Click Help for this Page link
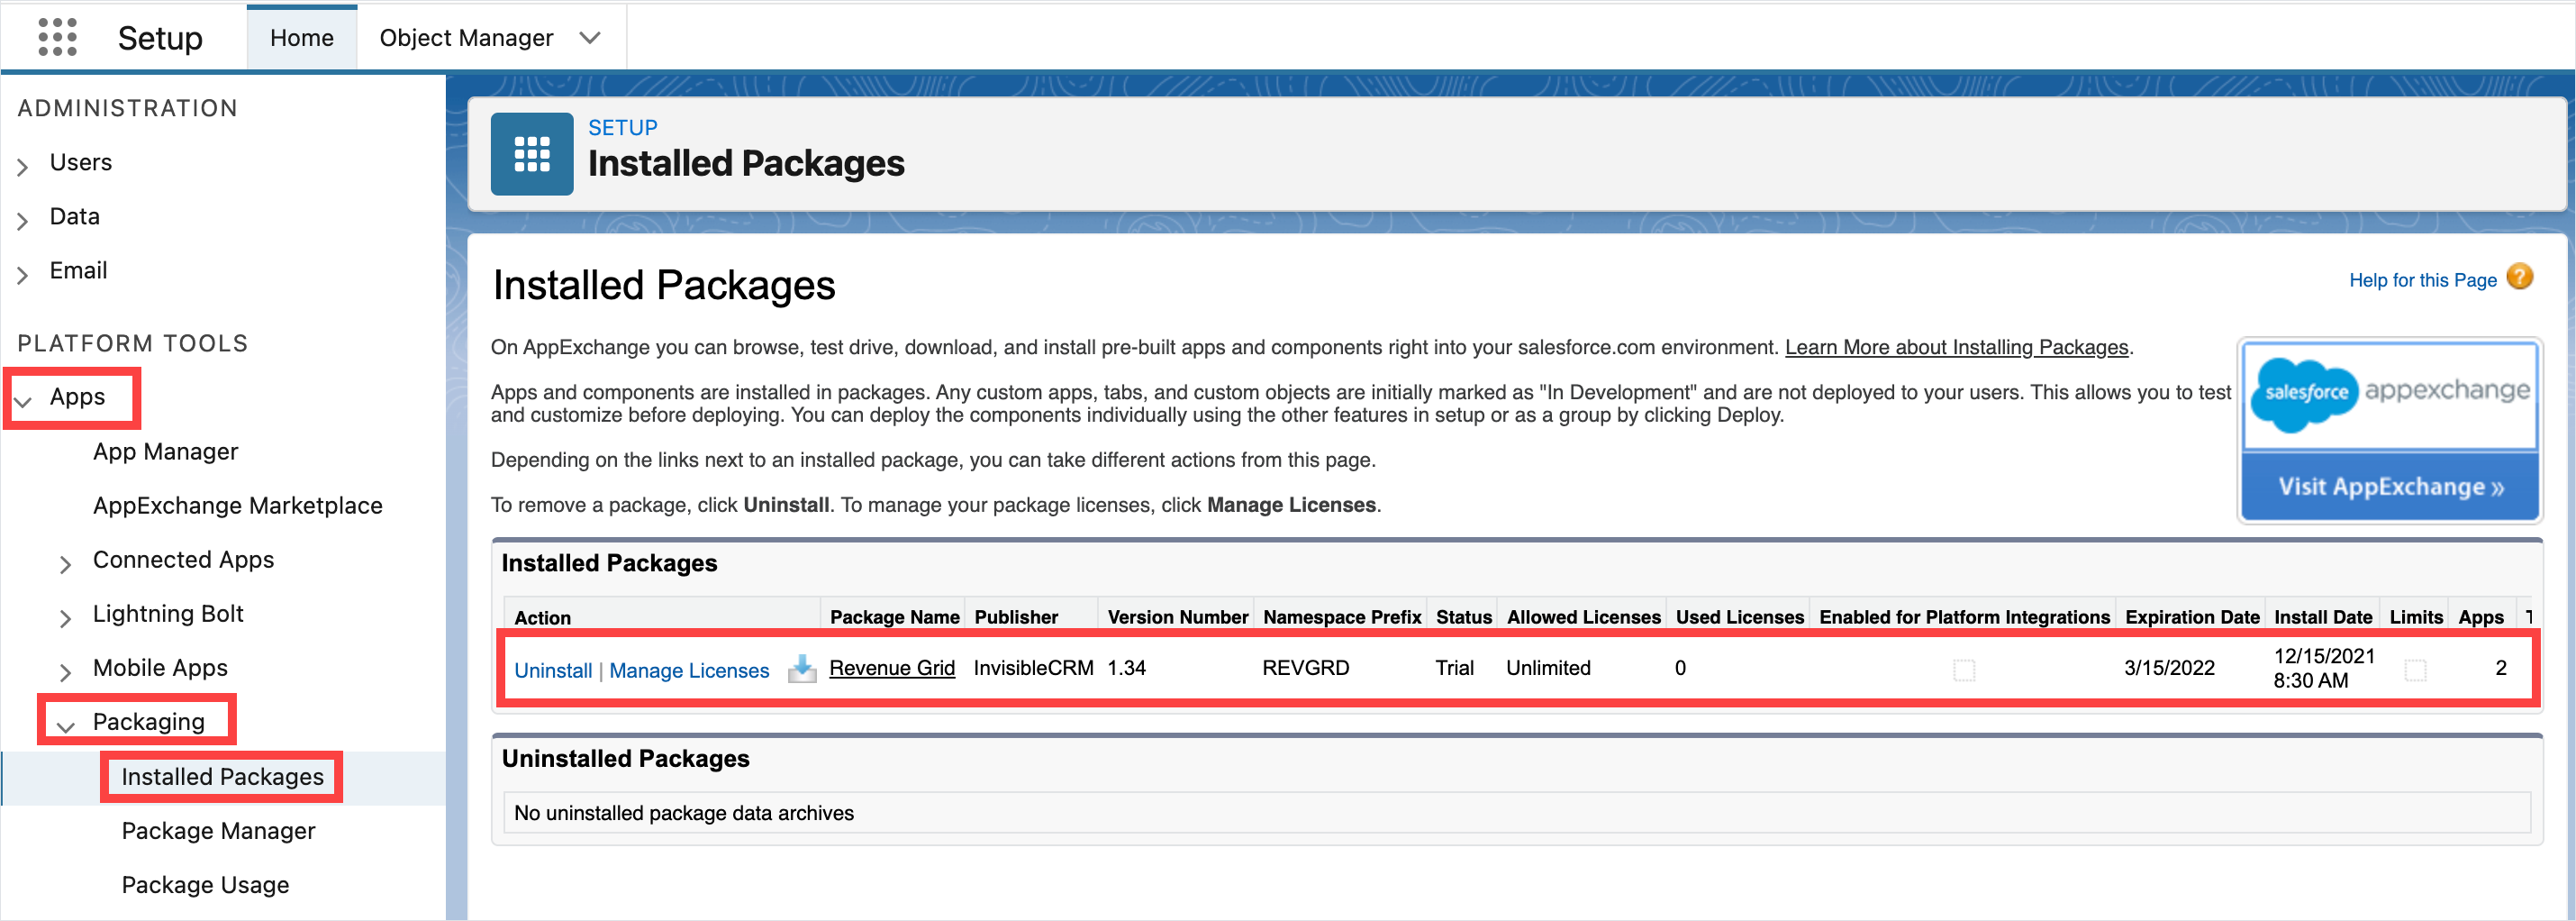 [x=2422, y=280]
